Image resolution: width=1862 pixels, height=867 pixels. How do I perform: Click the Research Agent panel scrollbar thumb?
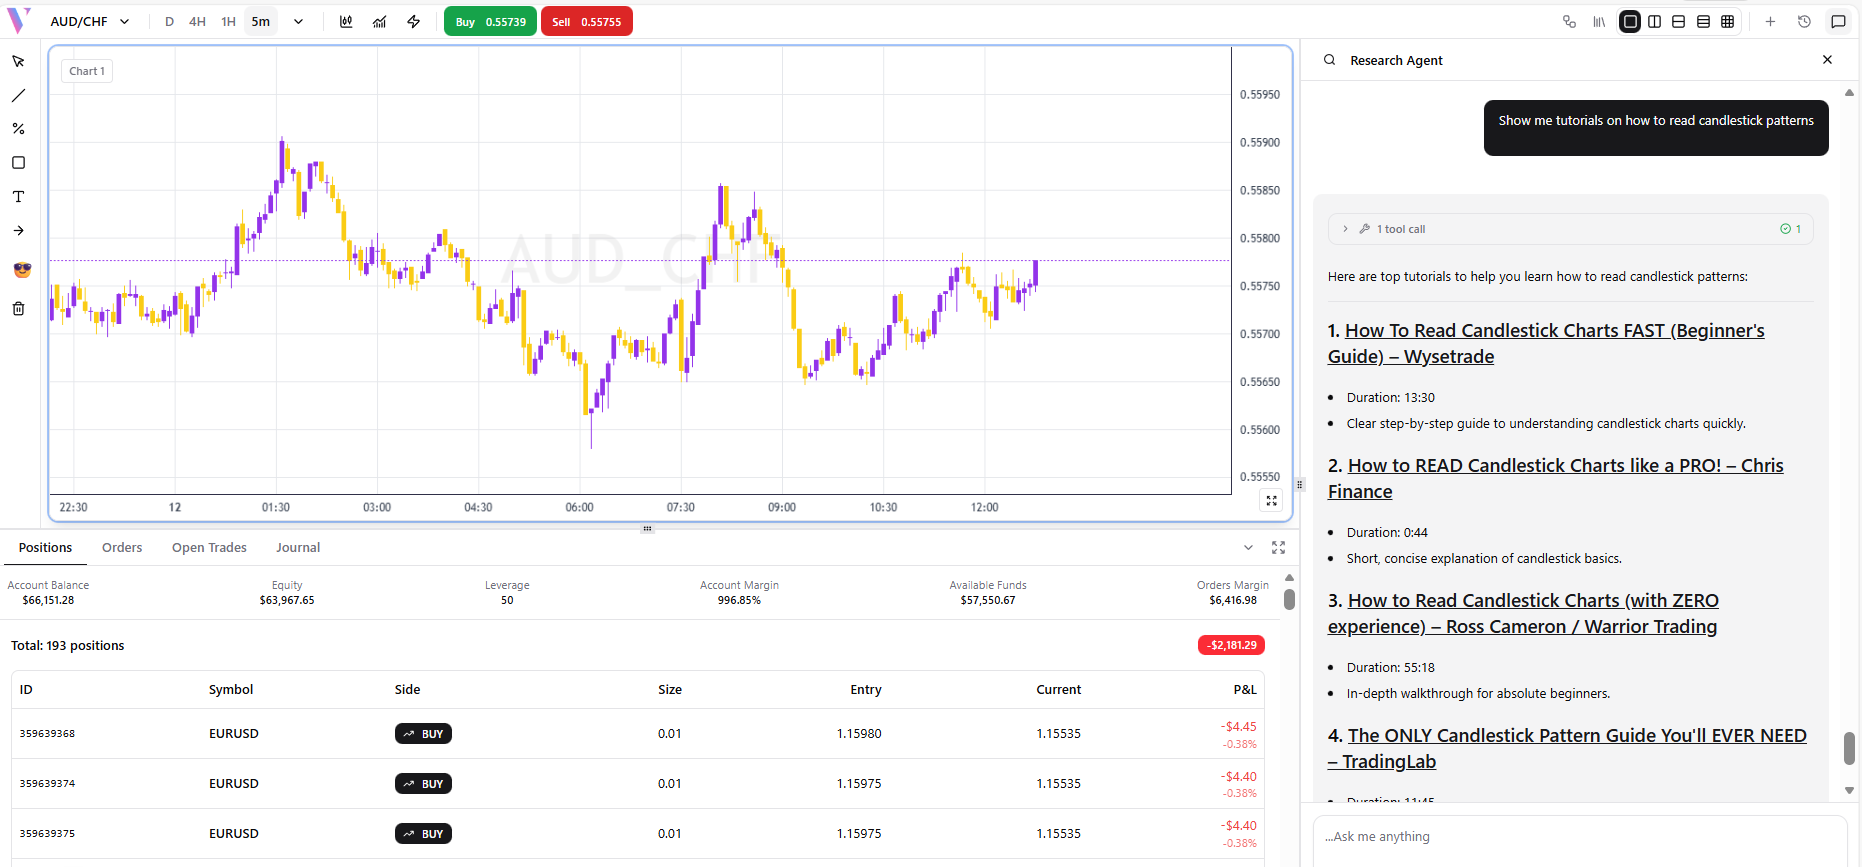pyautogui.click(x=1849, y=747)
